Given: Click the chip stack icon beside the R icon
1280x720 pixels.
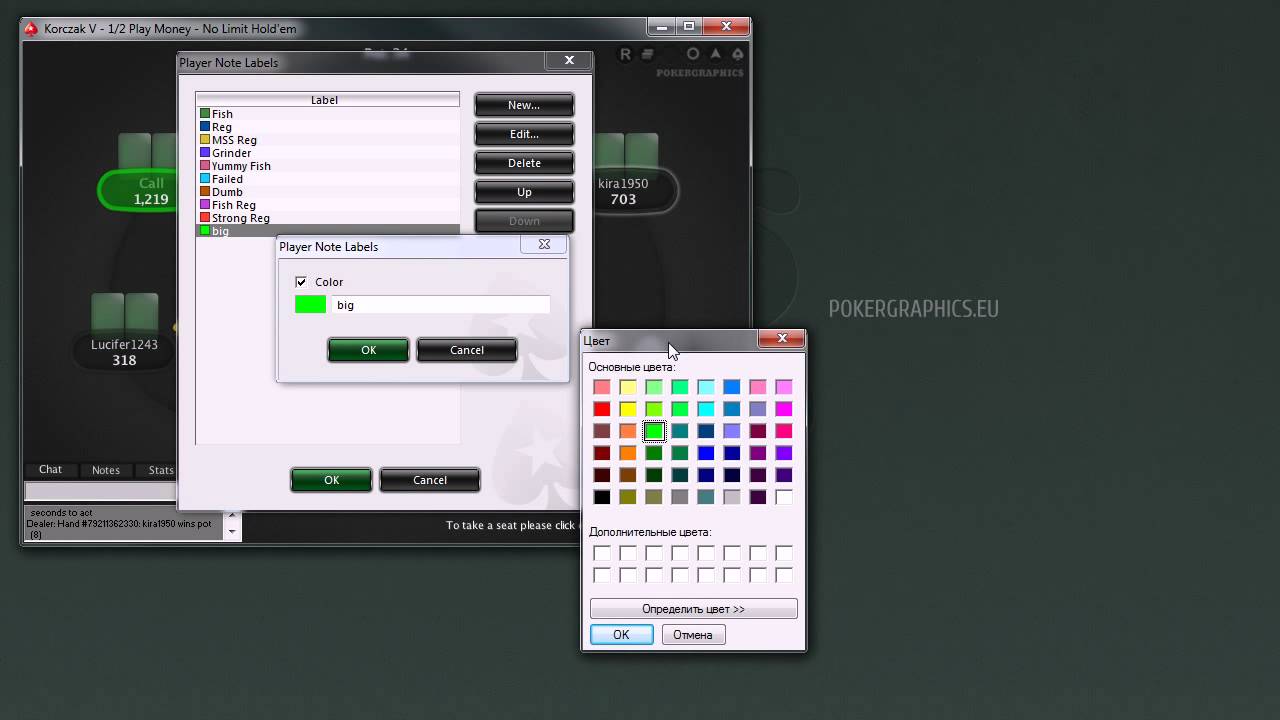Looking at the screenshot, I should pyautogui.click(x=648, y=55).
